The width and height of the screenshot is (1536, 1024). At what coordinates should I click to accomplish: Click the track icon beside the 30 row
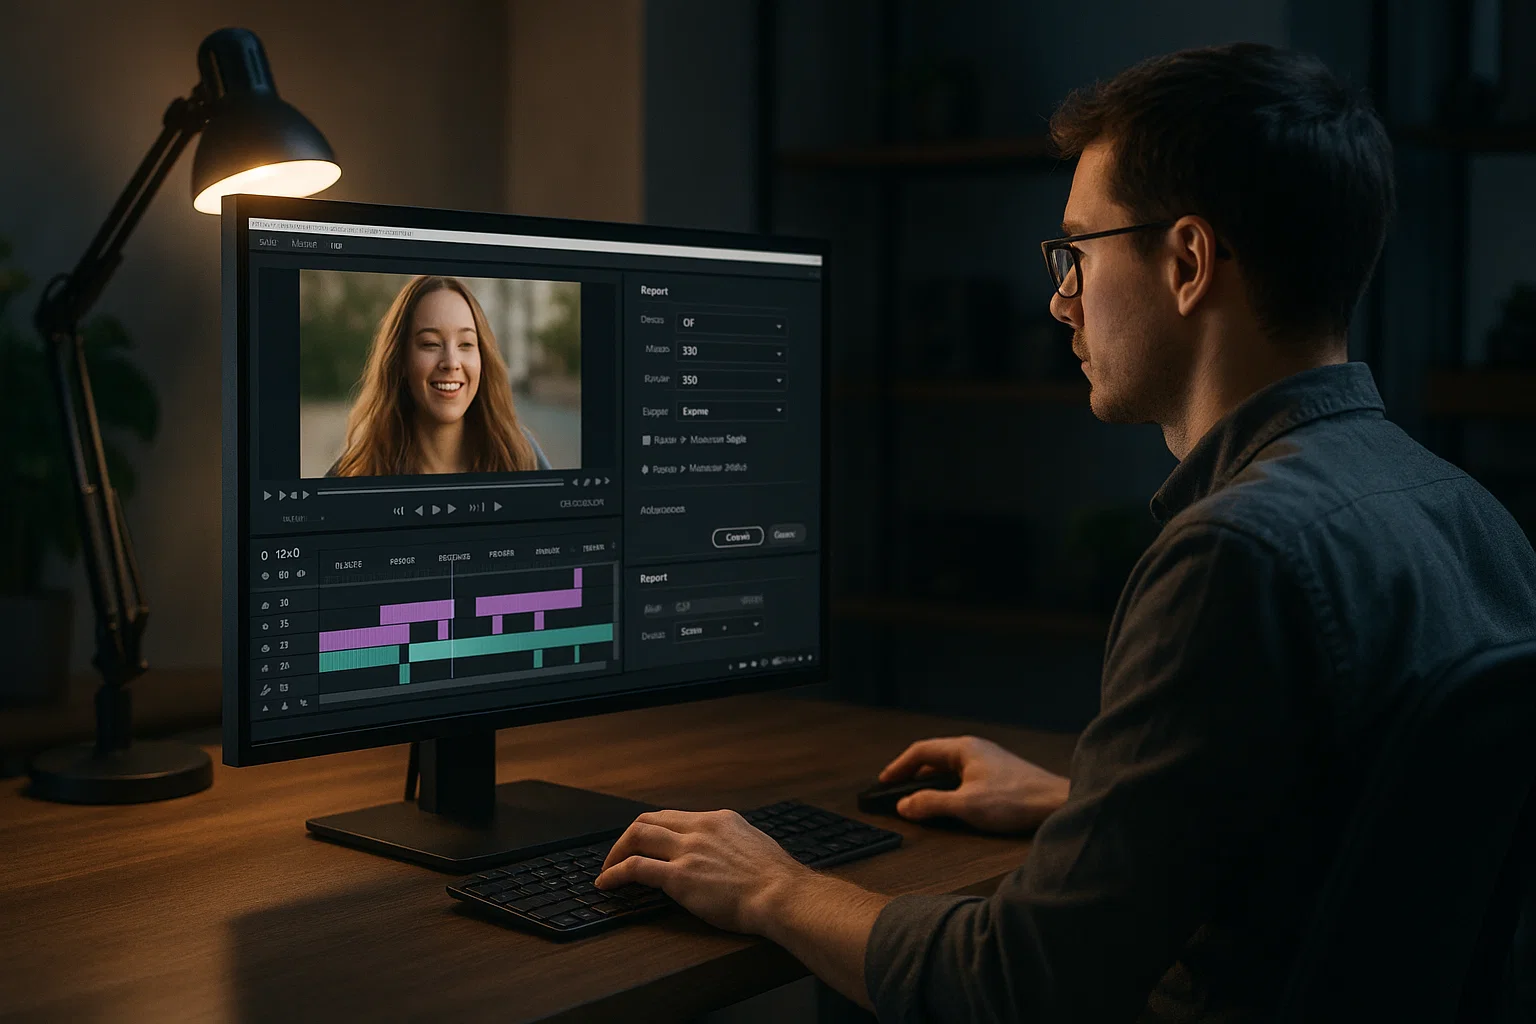[265, 605]
